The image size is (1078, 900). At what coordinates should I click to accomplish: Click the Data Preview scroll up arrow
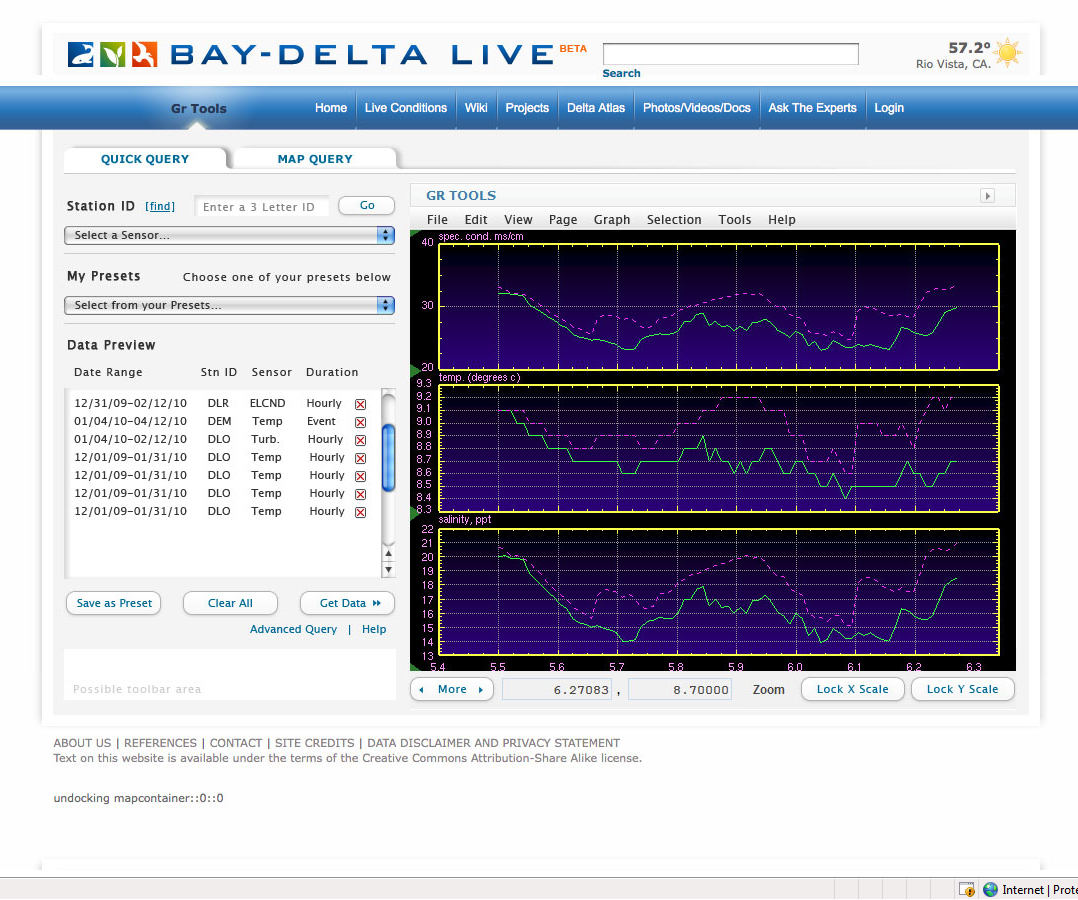pos(388,553)
